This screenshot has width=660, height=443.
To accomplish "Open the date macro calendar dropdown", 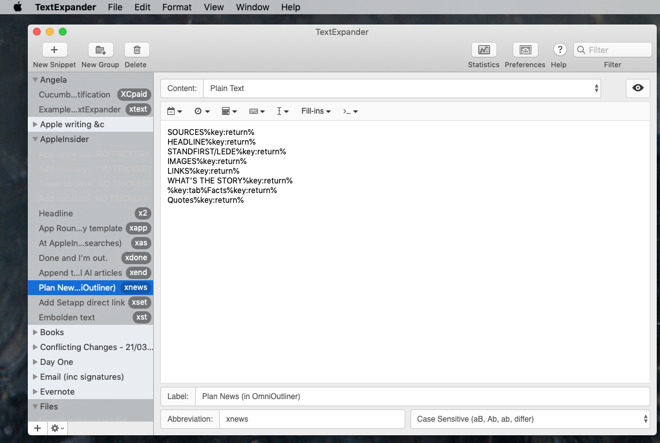I will tap(174, 111).
